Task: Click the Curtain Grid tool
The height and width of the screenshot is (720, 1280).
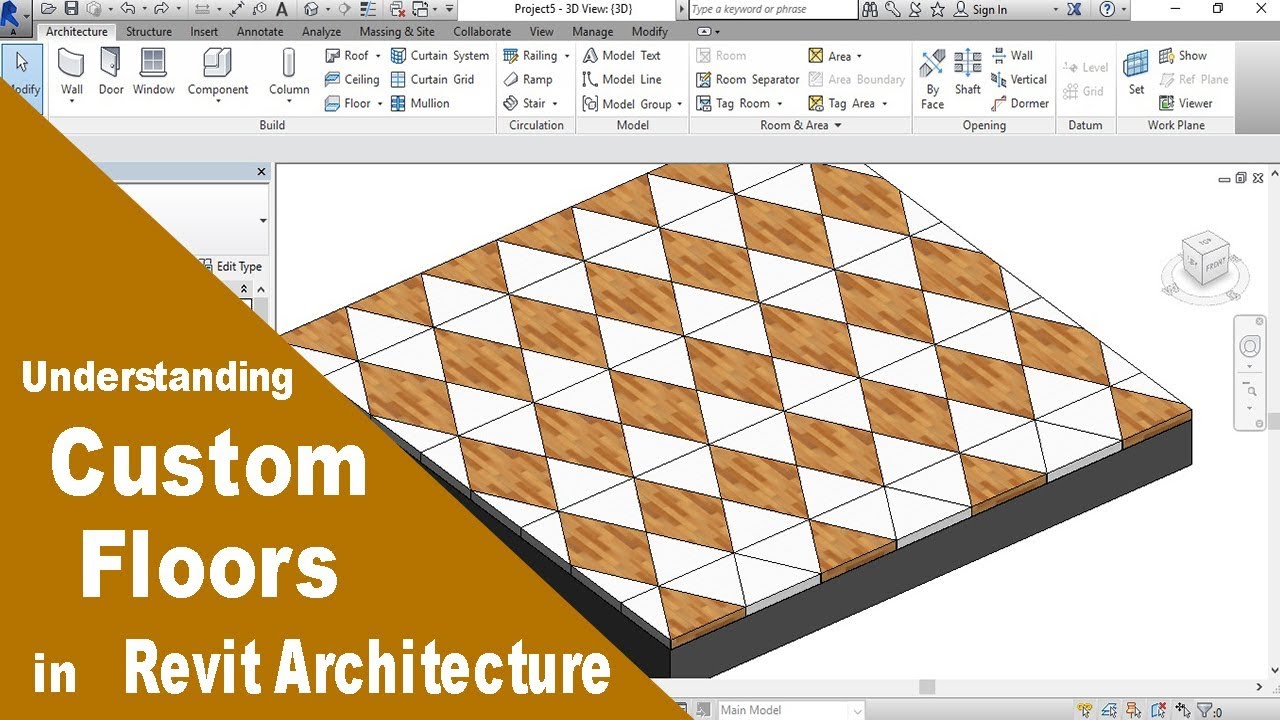Action: (x=432, y=79)
